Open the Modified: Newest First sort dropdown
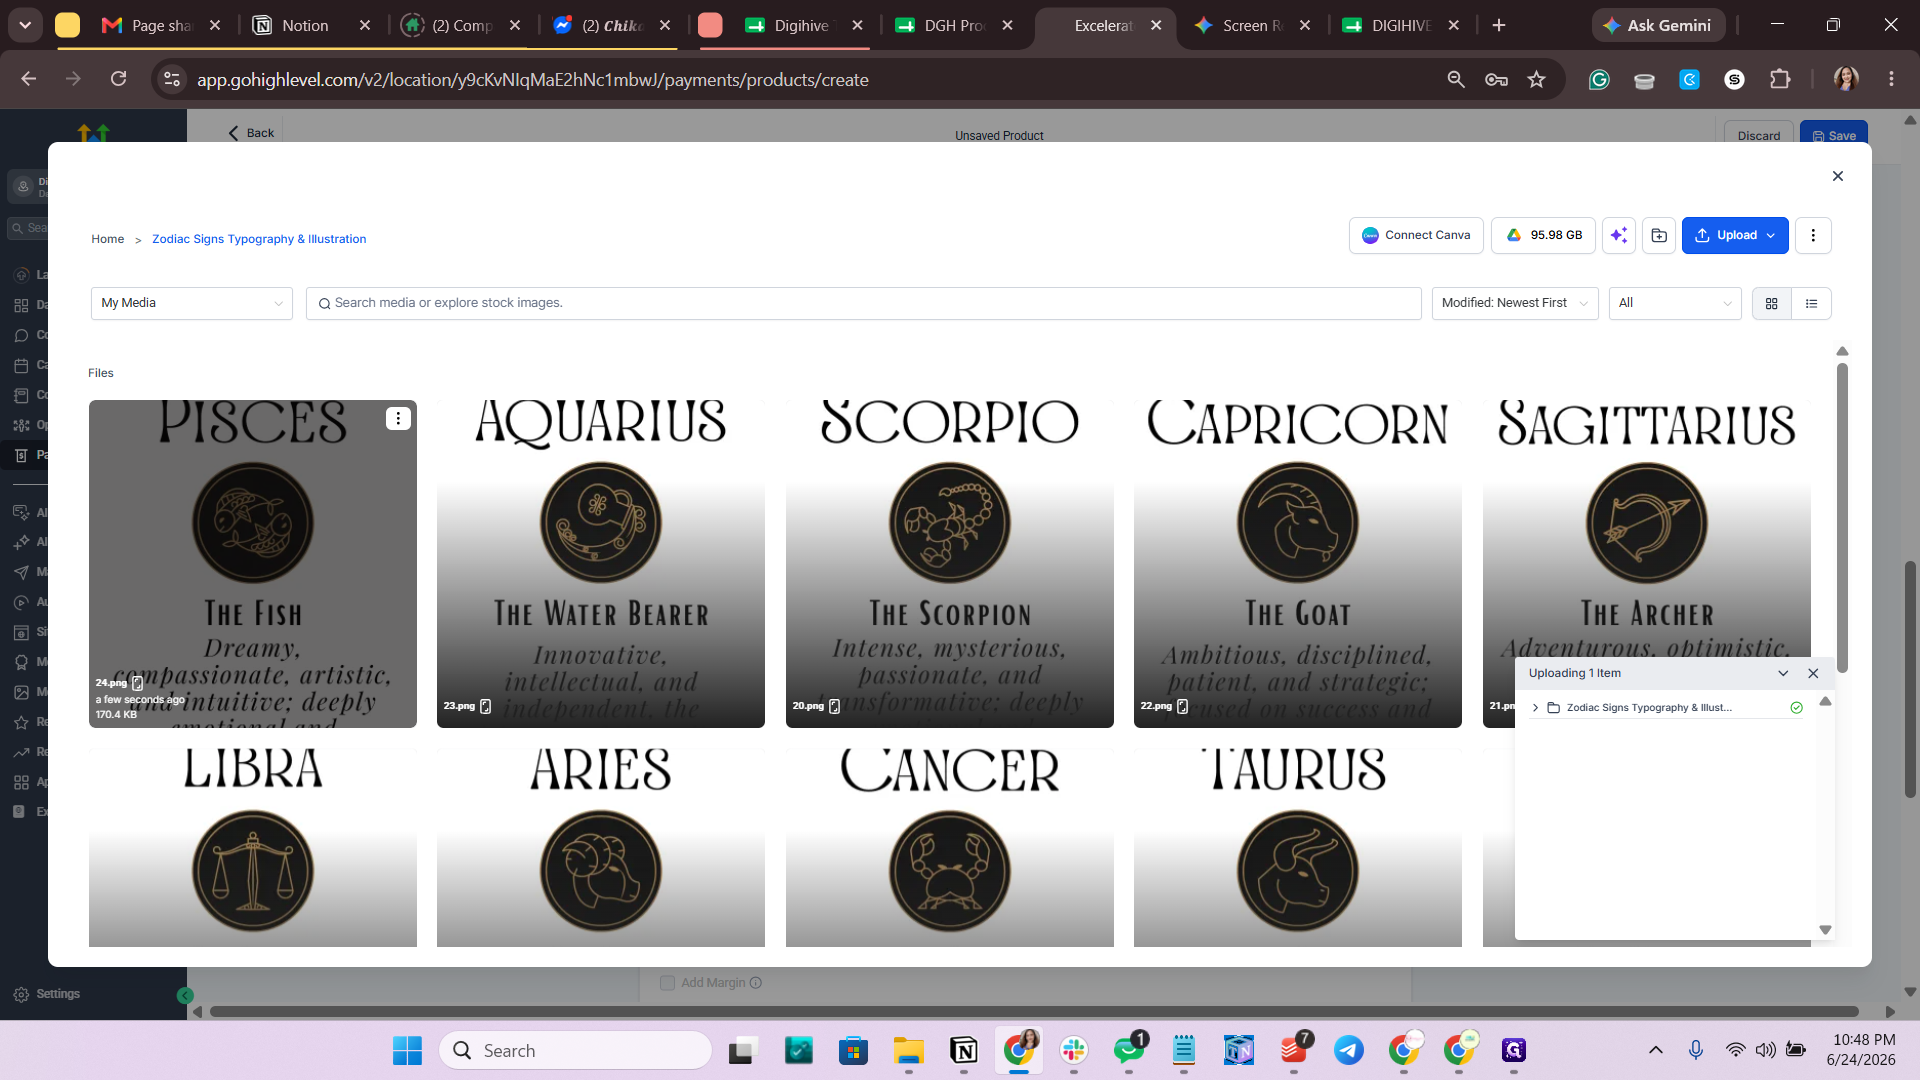The image size is (1920, 1080). pos(1515,303)
